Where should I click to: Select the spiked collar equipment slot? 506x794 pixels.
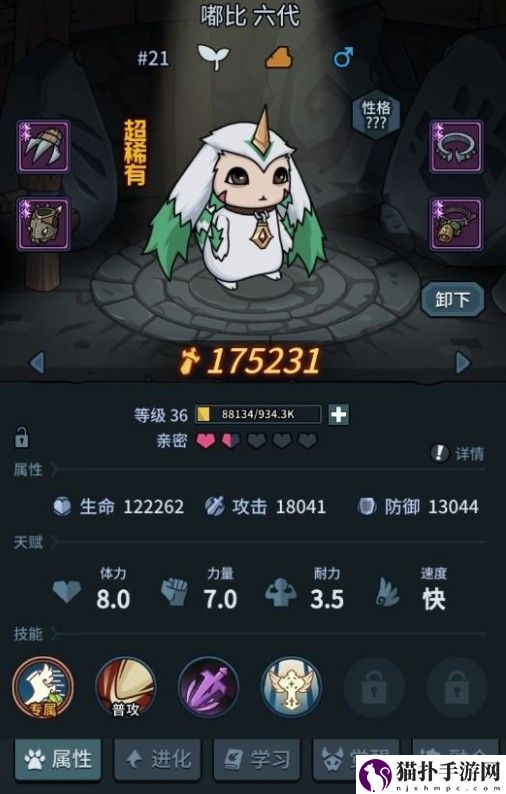coord(456,147)
